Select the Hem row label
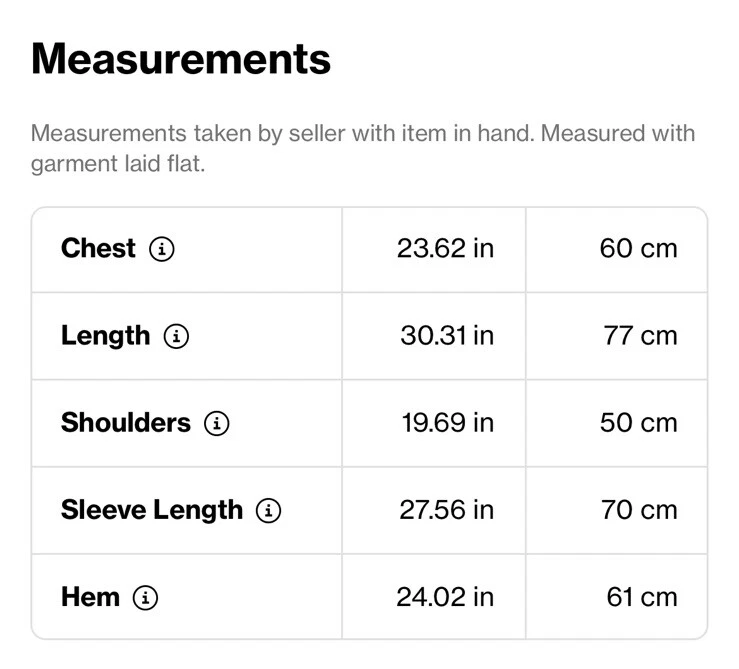Image resolution: width=739 pixels, height=669 pixels. pos(90,597)
